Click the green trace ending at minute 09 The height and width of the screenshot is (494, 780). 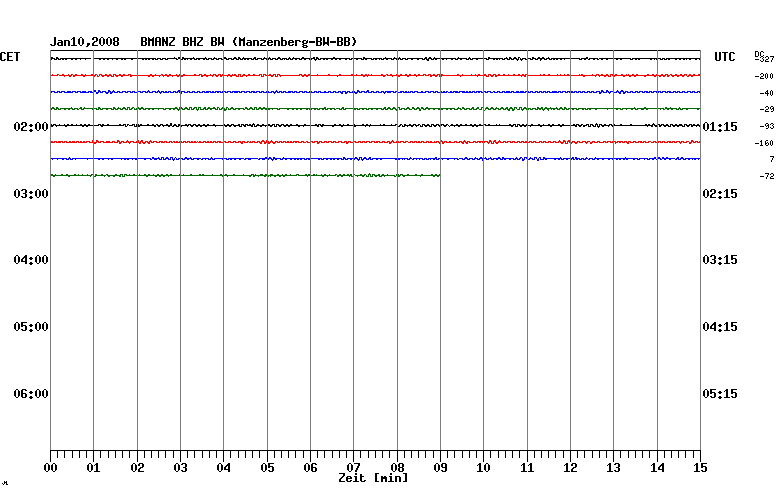click(x=245, y=175)
